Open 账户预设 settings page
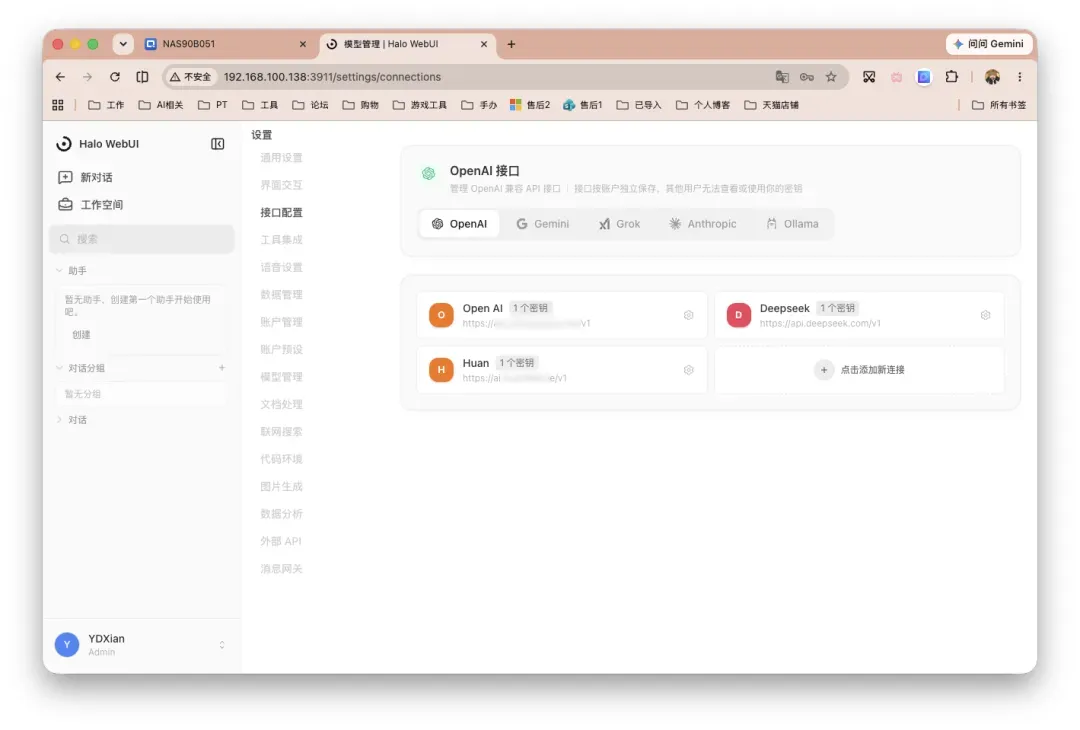The width and height of the screenshot is (1080, 730). pyautogui.click(x=281, y=349)
